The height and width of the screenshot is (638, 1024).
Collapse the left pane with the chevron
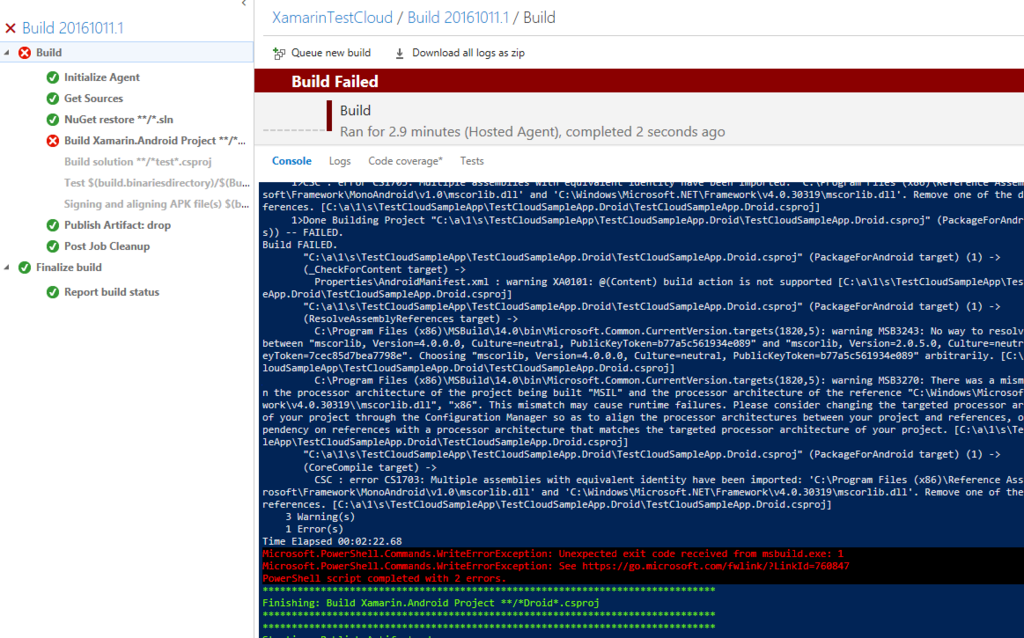click(244, 3)
